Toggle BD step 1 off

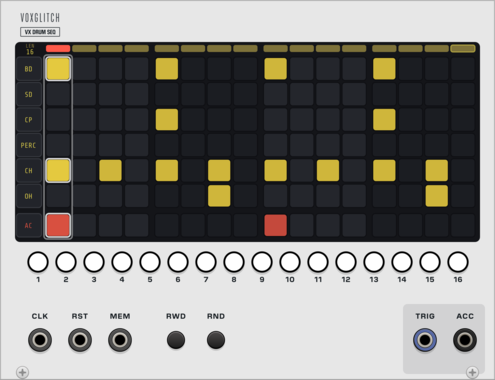pos(58,69)
